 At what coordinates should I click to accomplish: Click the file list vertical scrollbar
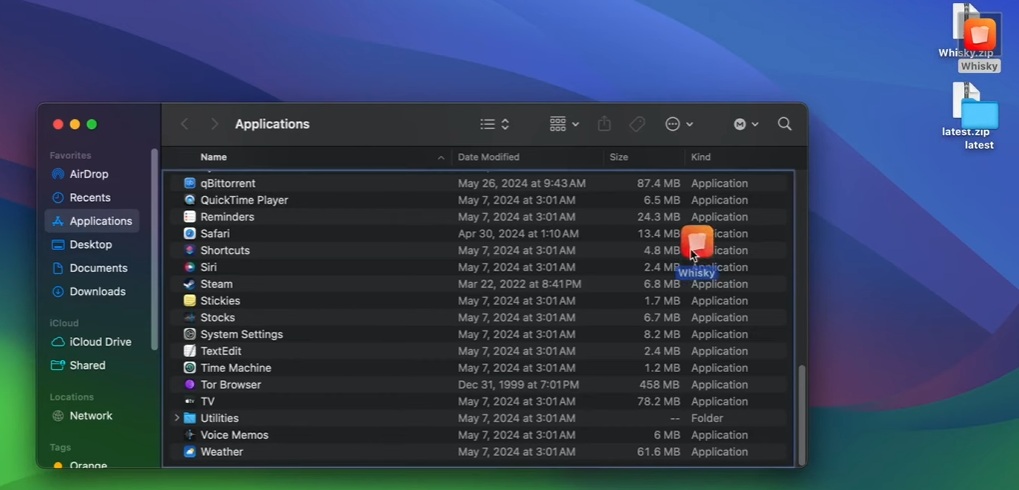[x=800, y=410]
